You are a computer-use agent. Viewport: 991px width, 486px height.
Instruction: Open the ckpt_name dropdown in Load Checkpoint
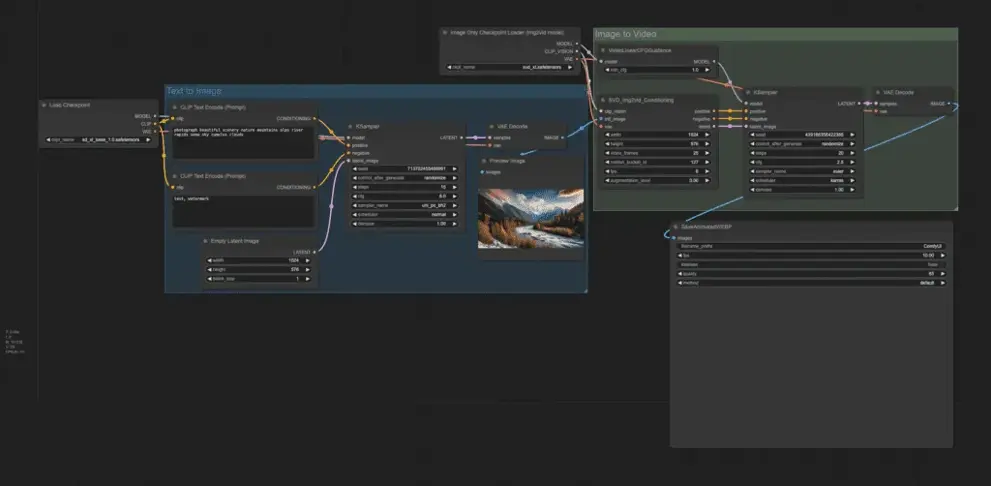(98, 140)
